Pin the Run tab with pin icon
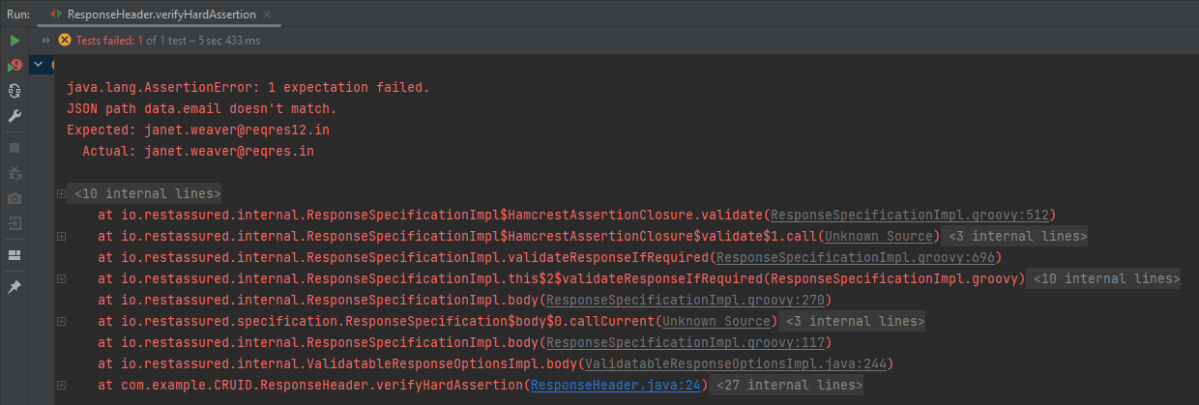The width and height of the screenshot is (1199, 405). pyautogui.click(x=15, y=287)
